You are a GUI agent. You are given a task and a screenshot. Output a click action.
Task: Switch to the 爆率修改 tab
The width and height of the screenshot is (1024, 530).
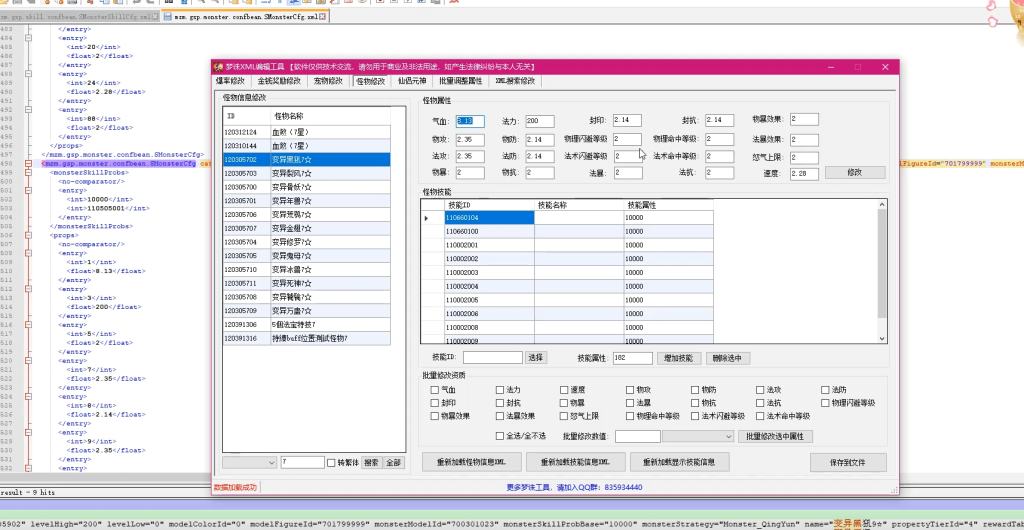[230, 81]
